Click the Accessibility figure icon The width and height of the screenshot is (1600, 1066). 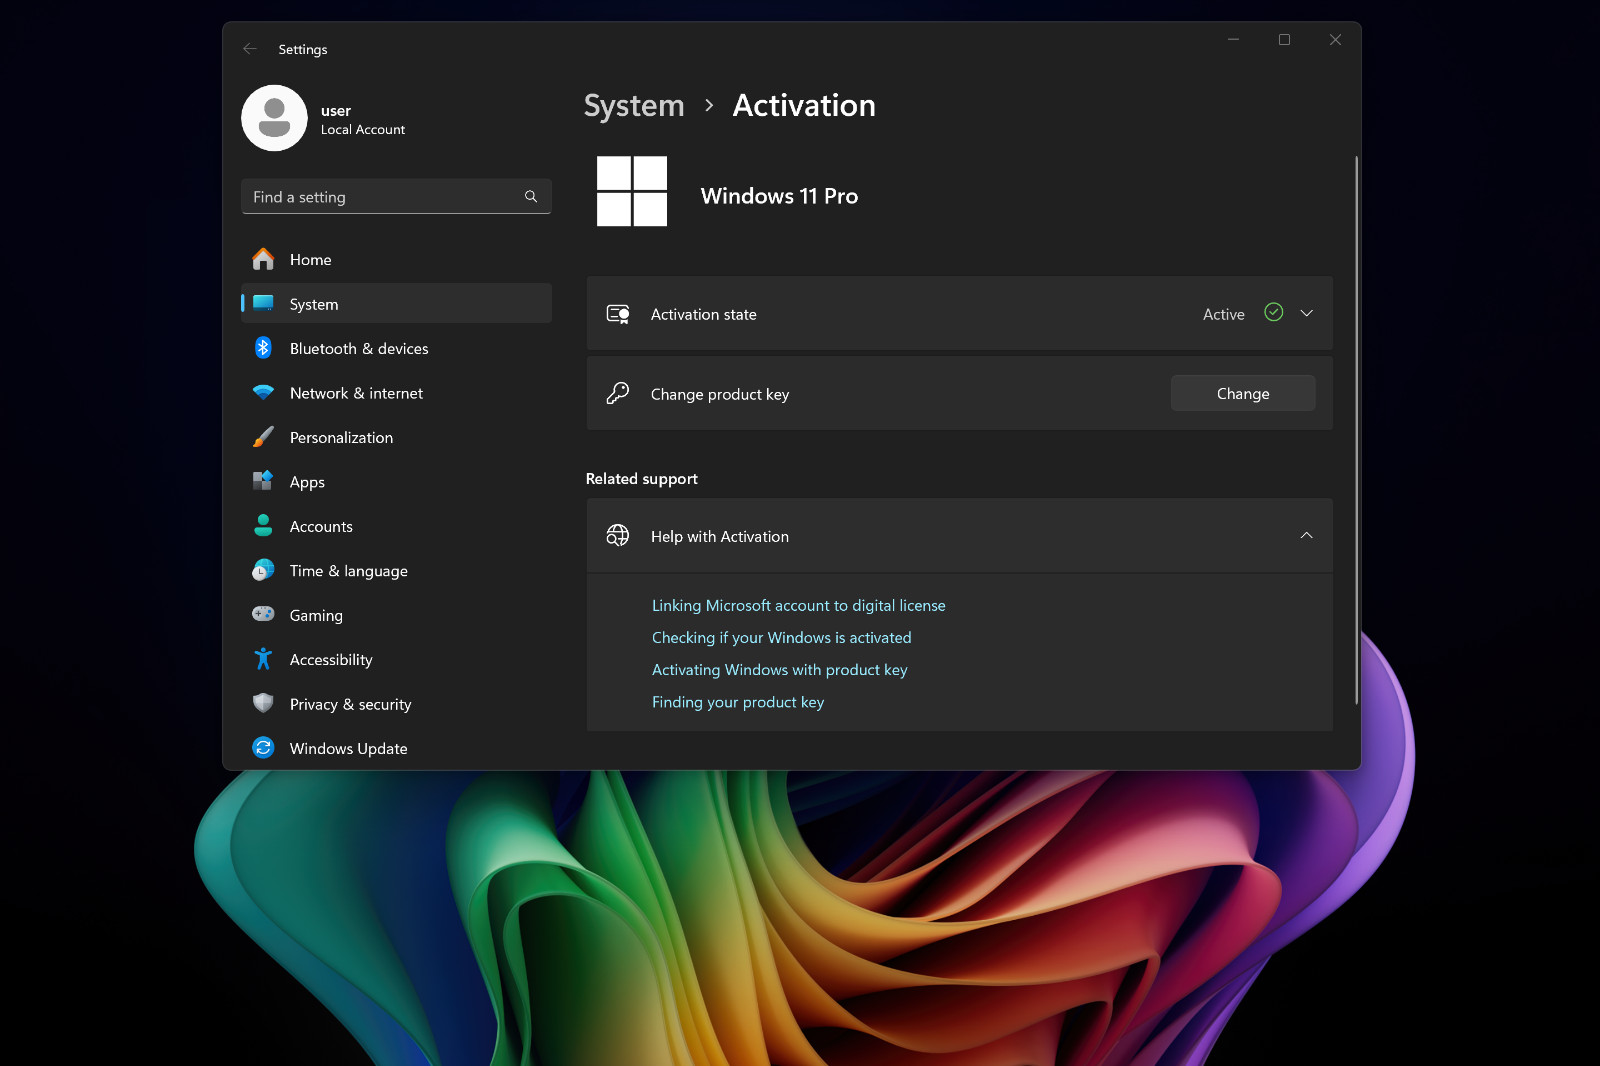(263, 659)
